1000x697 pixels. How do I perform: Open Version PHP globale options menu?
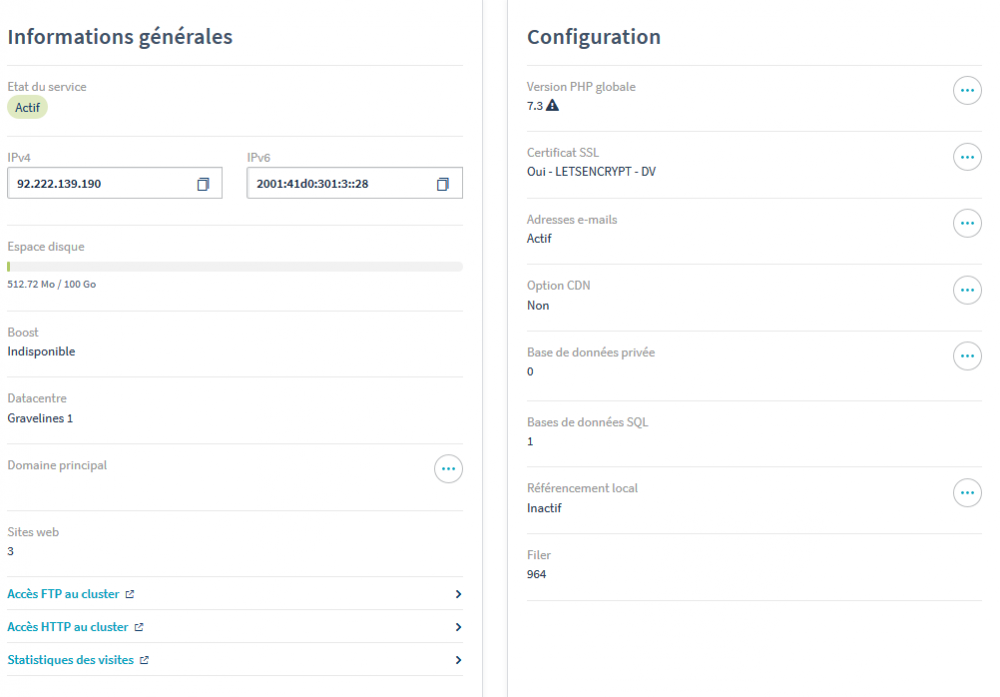point(967,91)
